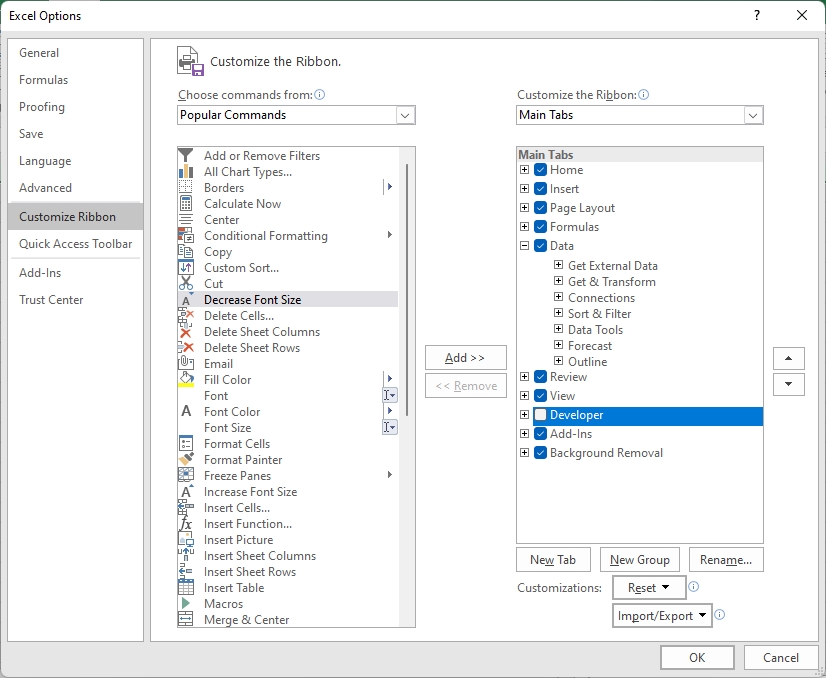Click the Move Down arrow button
The image size is (826, 678).
(x=789, y=384)
